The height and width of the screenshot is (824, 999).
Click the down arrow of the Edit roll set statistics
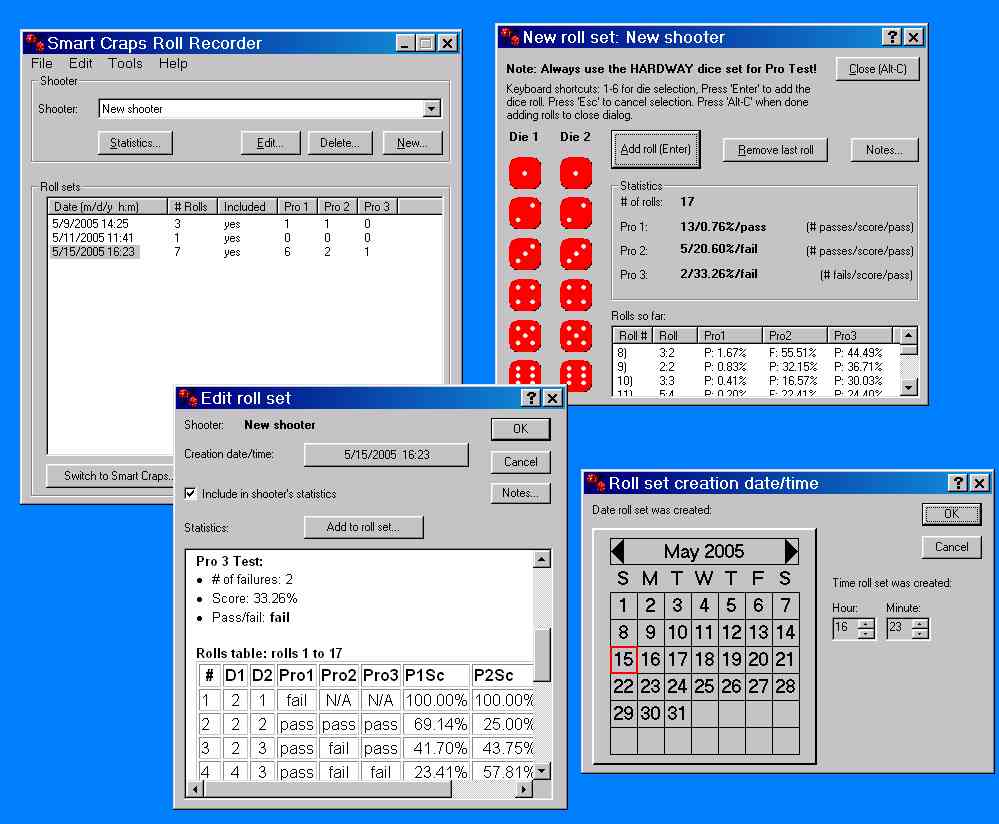[x=542, y=771]
